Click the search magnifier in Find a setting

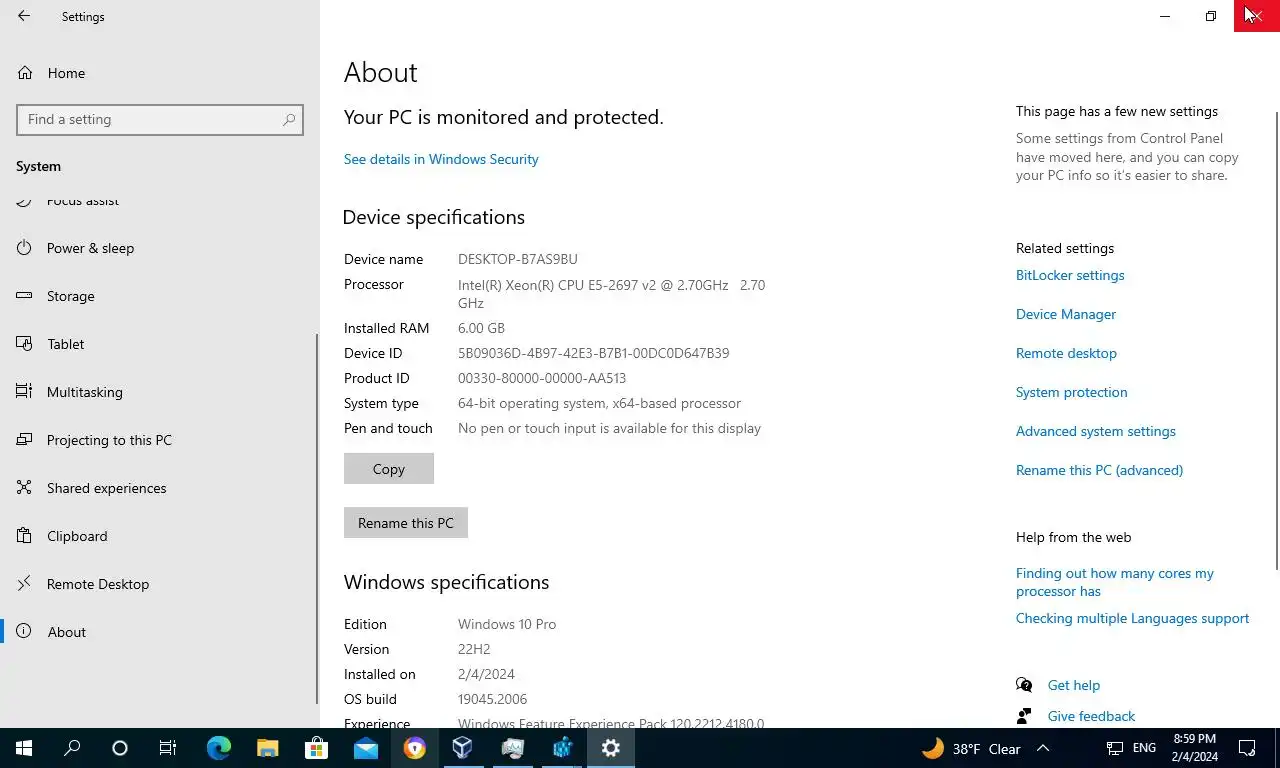point(289,119)
